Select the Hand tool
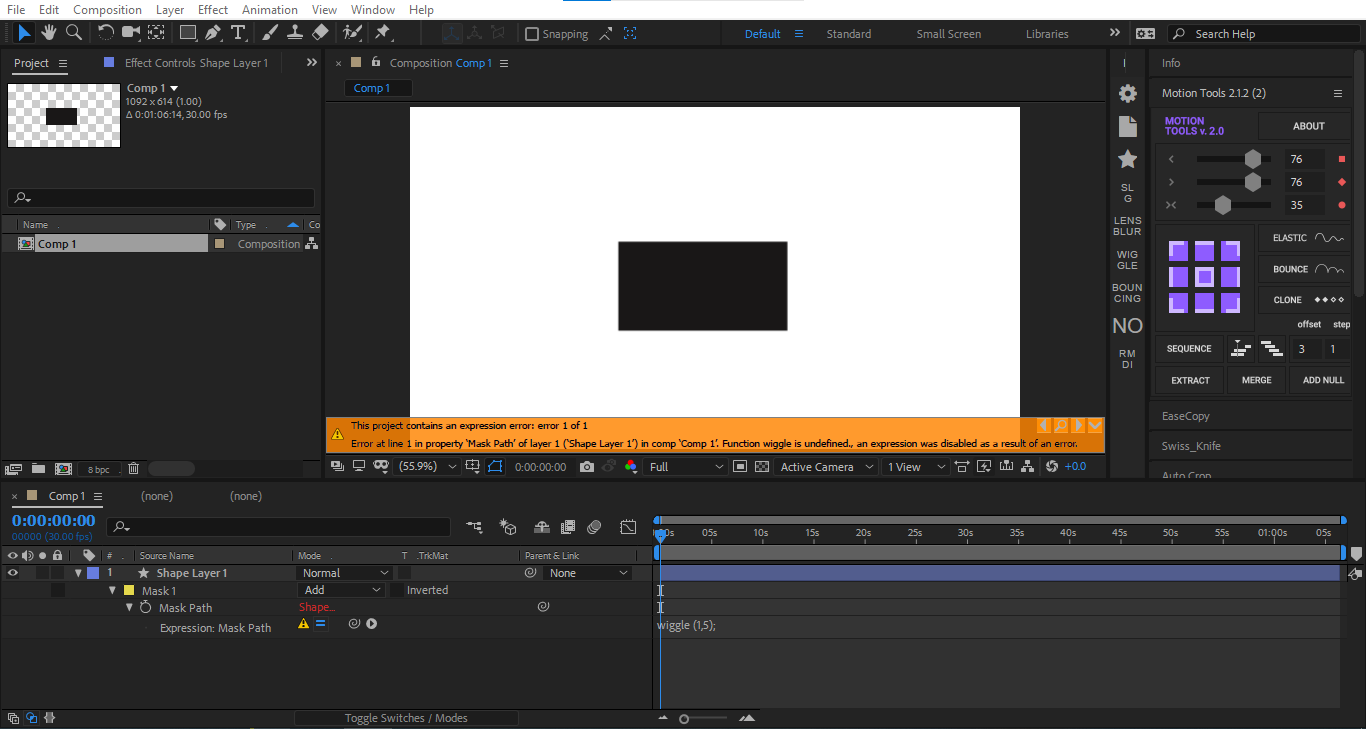The height and width of the screenshot is (729, 1366). tap(47, 33)
